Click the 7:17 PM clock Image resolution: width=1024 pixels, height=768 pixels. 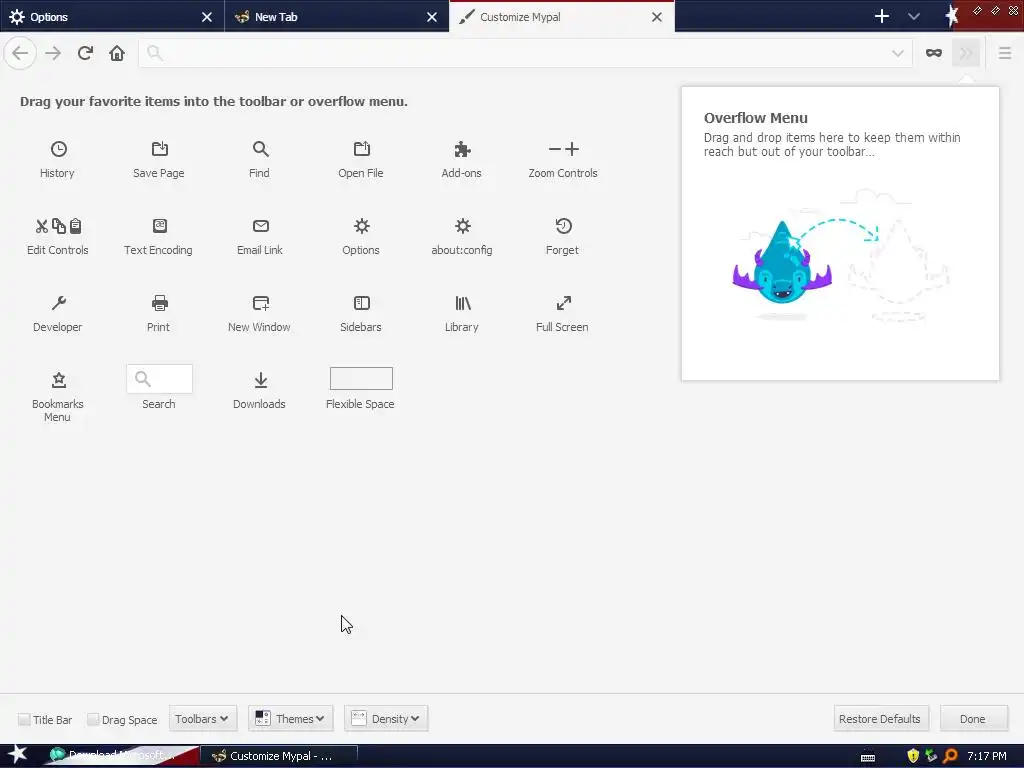(987, 756)
